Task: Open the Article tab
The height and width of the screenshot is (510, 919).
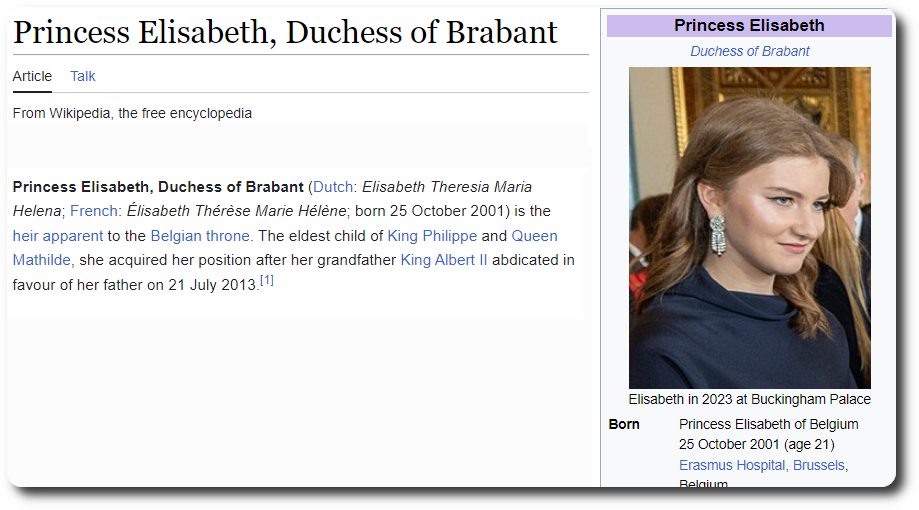Action: (32, 76)
